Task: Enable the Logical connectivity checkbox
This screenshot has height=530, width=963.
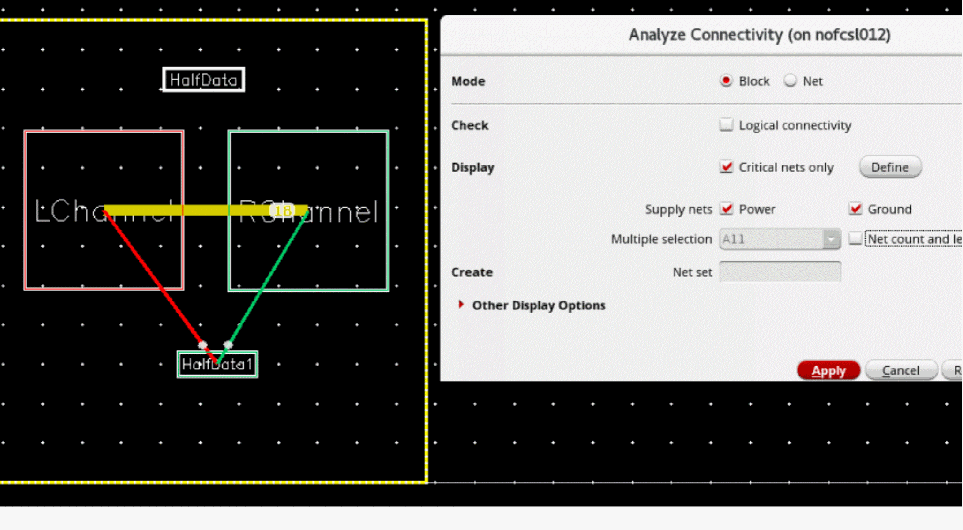Action: (x=727, y=125)
